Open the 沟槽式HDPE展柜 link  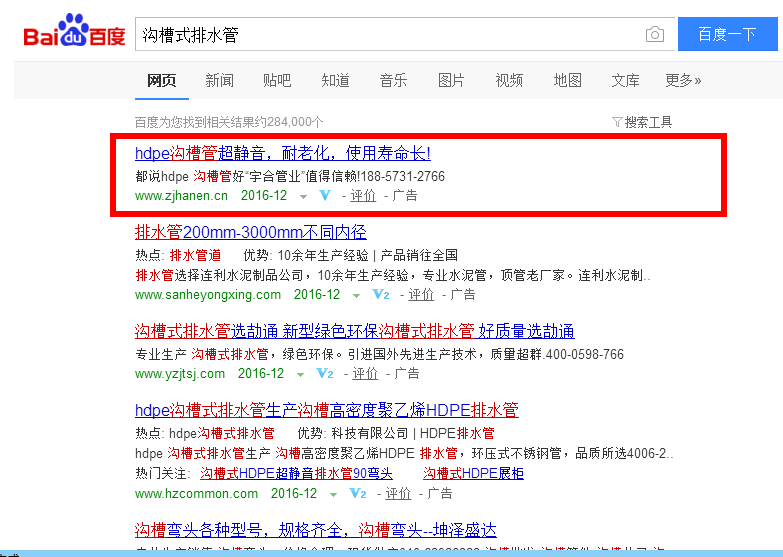pyautogui.click(x=473, y=473)
